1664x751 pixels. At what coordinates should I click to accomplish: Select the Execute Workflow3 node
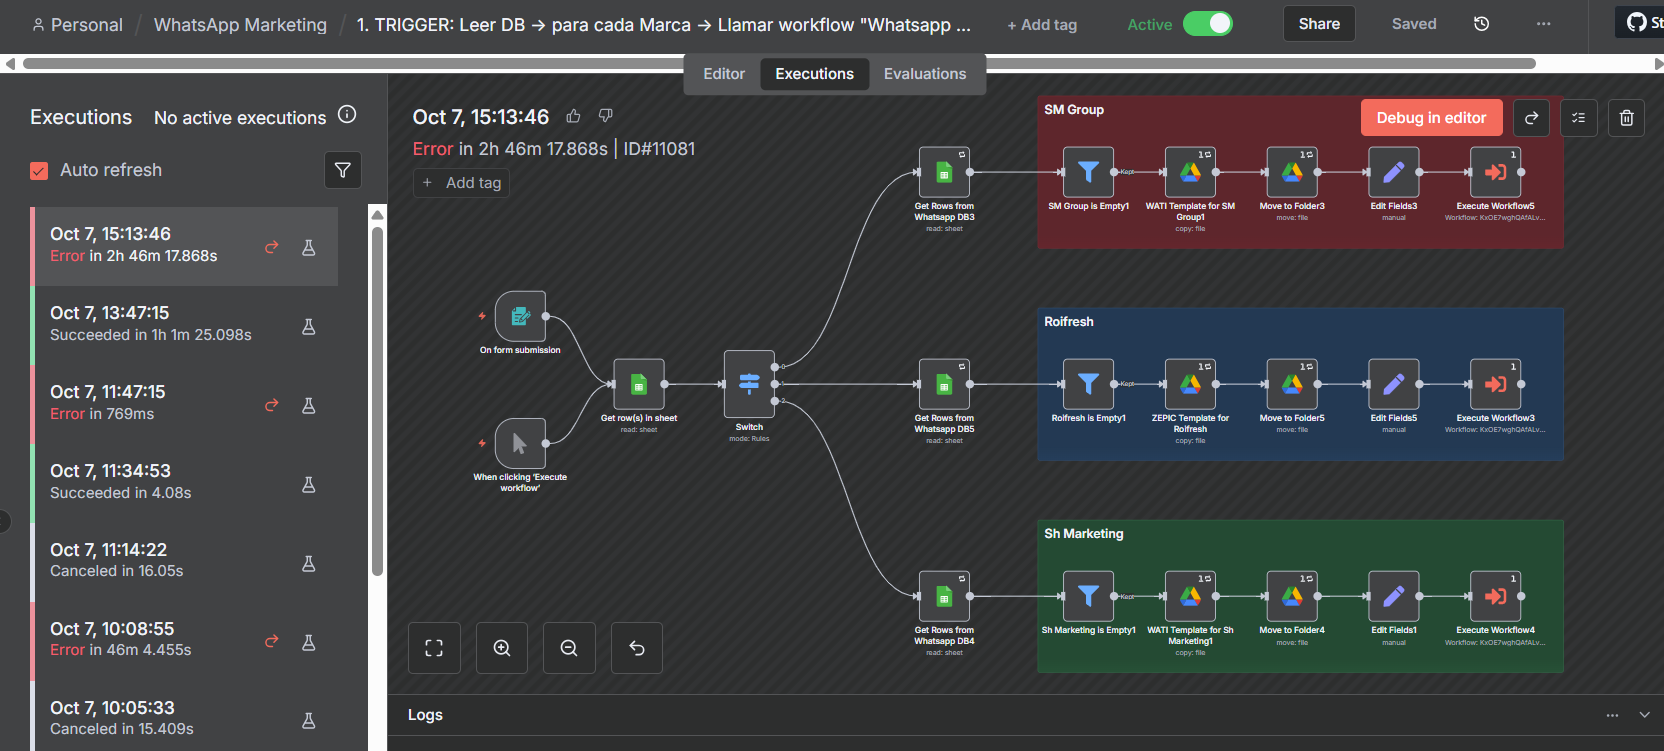(x=1495, y=384)
